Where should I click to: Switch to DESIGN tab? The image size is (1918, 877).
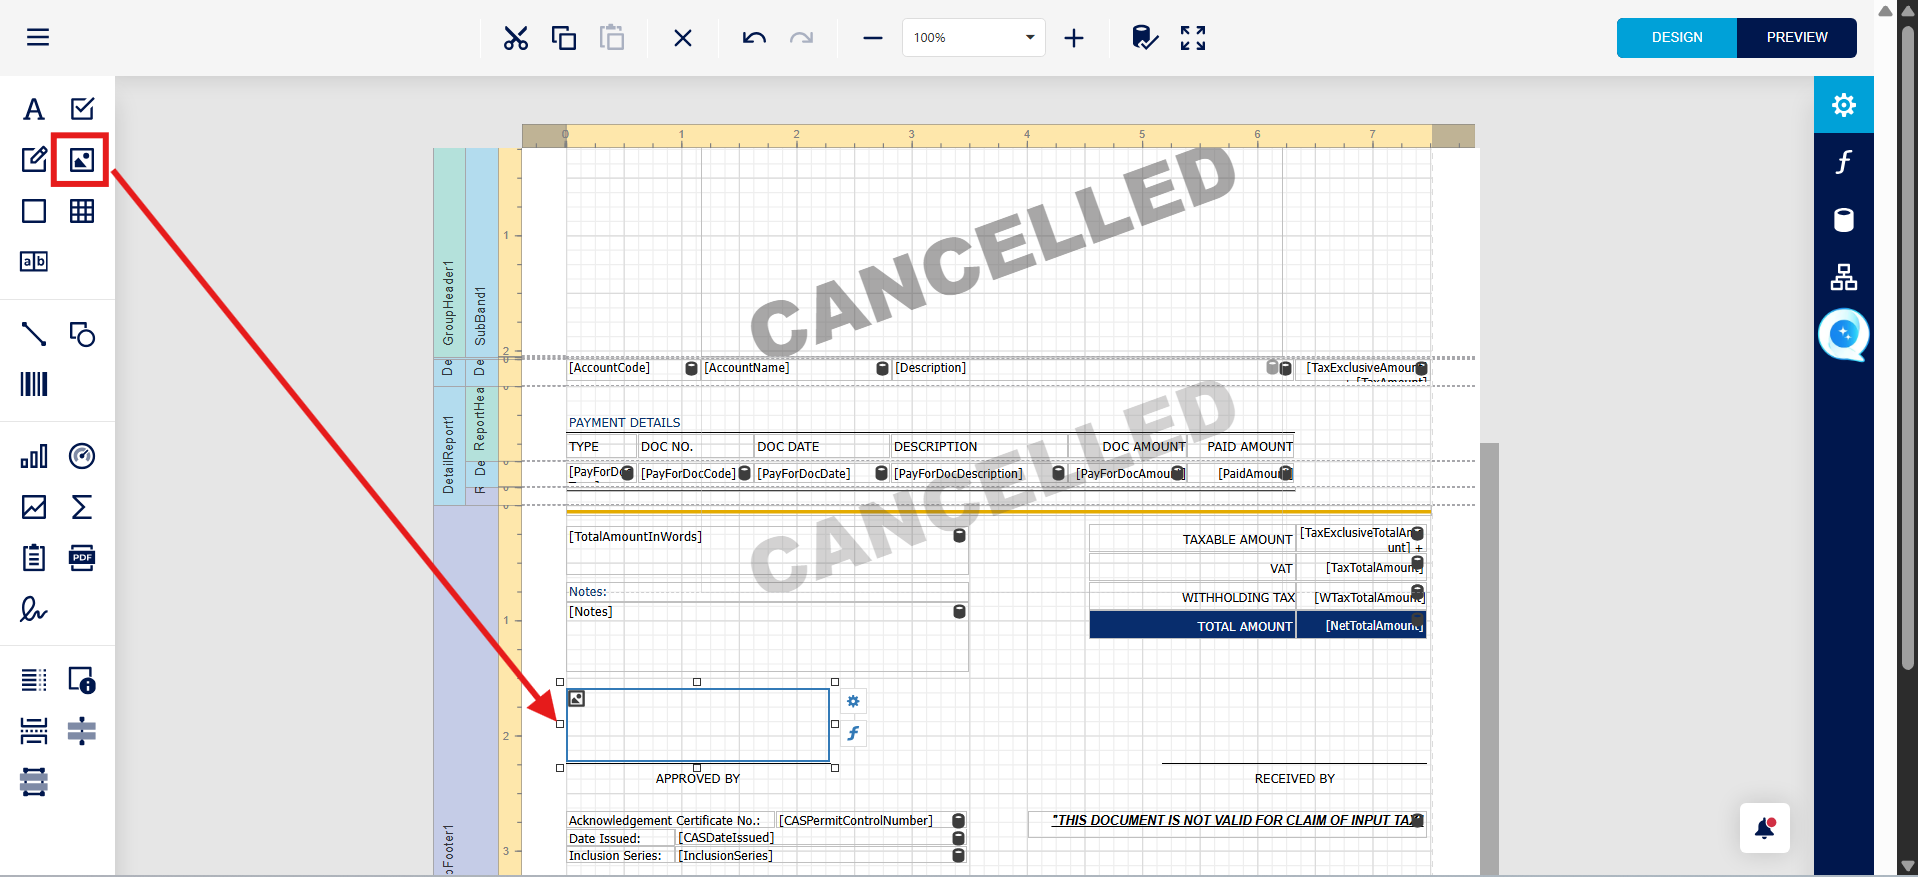pos(1677,37)
